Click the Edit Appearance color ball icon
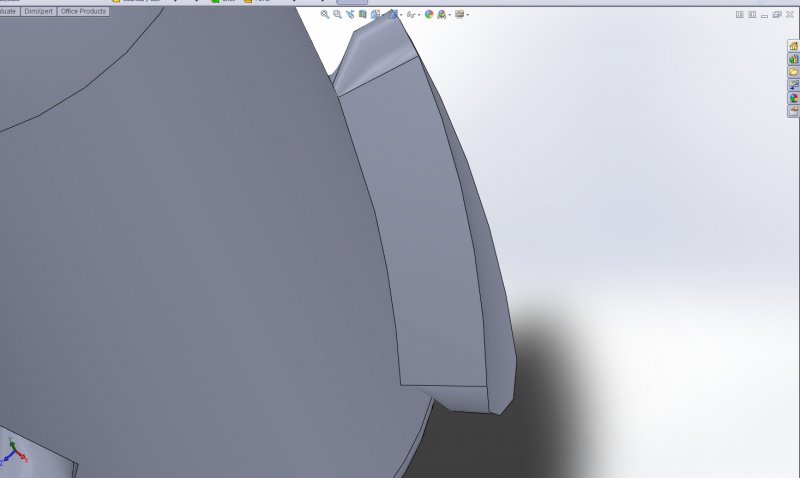The height and width of the screenshot is (478, 800). pos(429,14)
